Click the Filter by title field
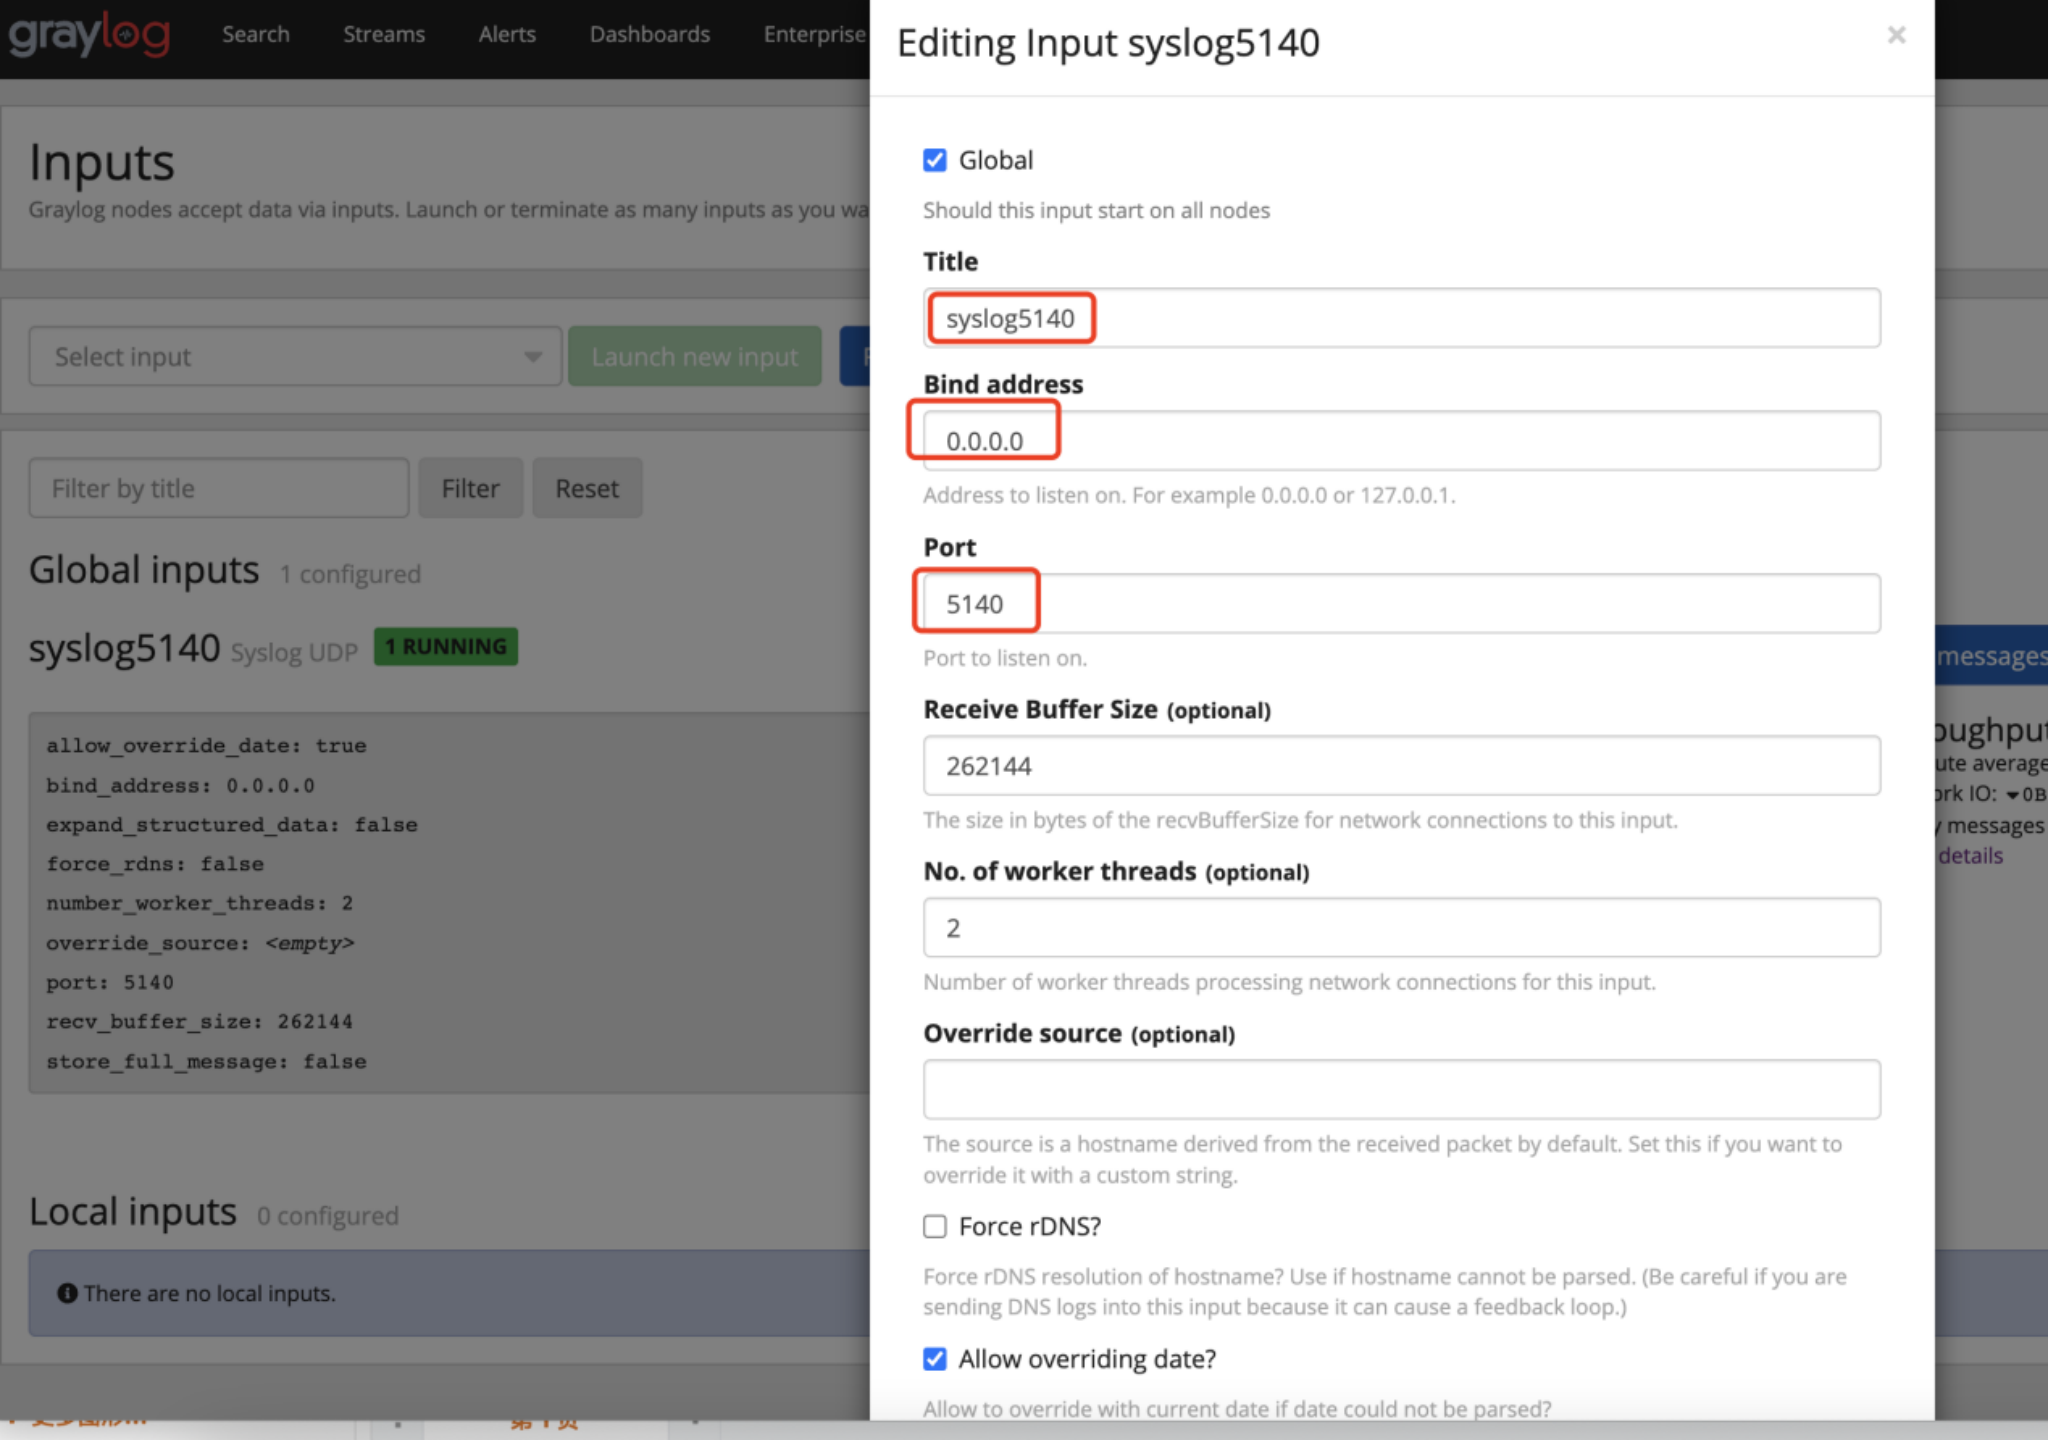The height and width of the screenshot is (1440, 2048). click(x=218, y=488)
